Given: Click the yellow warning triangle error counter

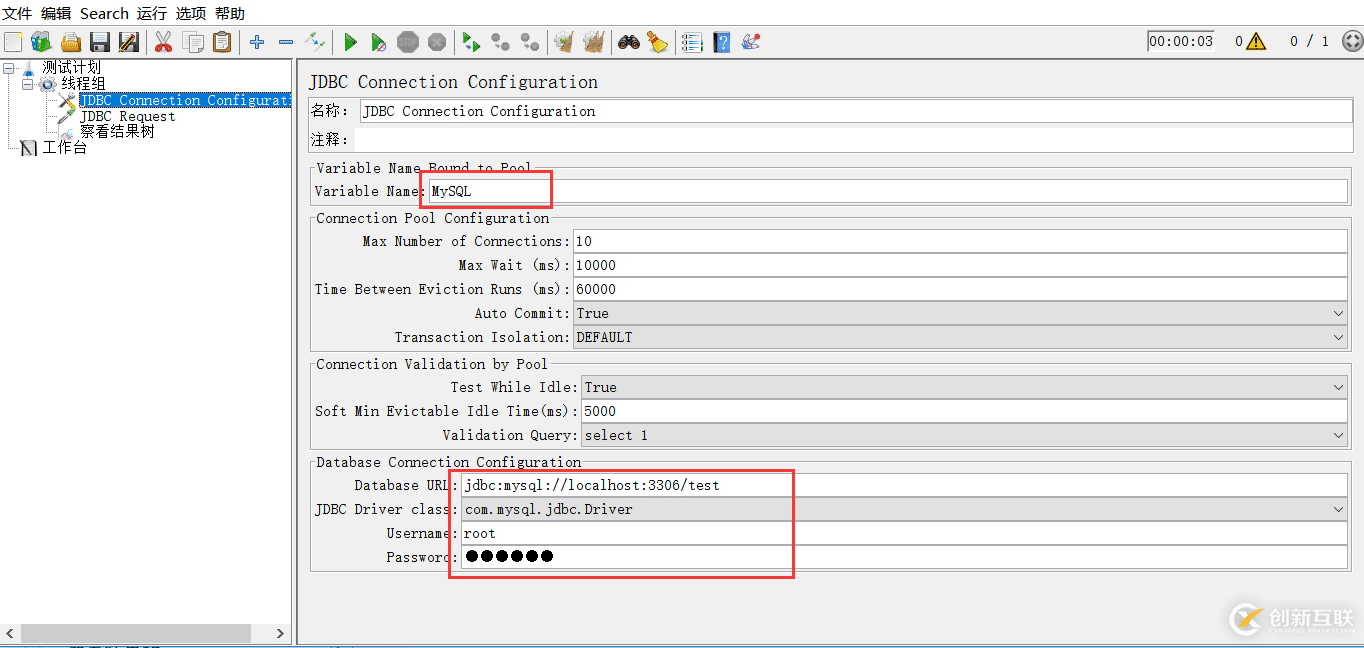Looking at the screenshot, I should pyautogui.click(x=1256, y=41).
